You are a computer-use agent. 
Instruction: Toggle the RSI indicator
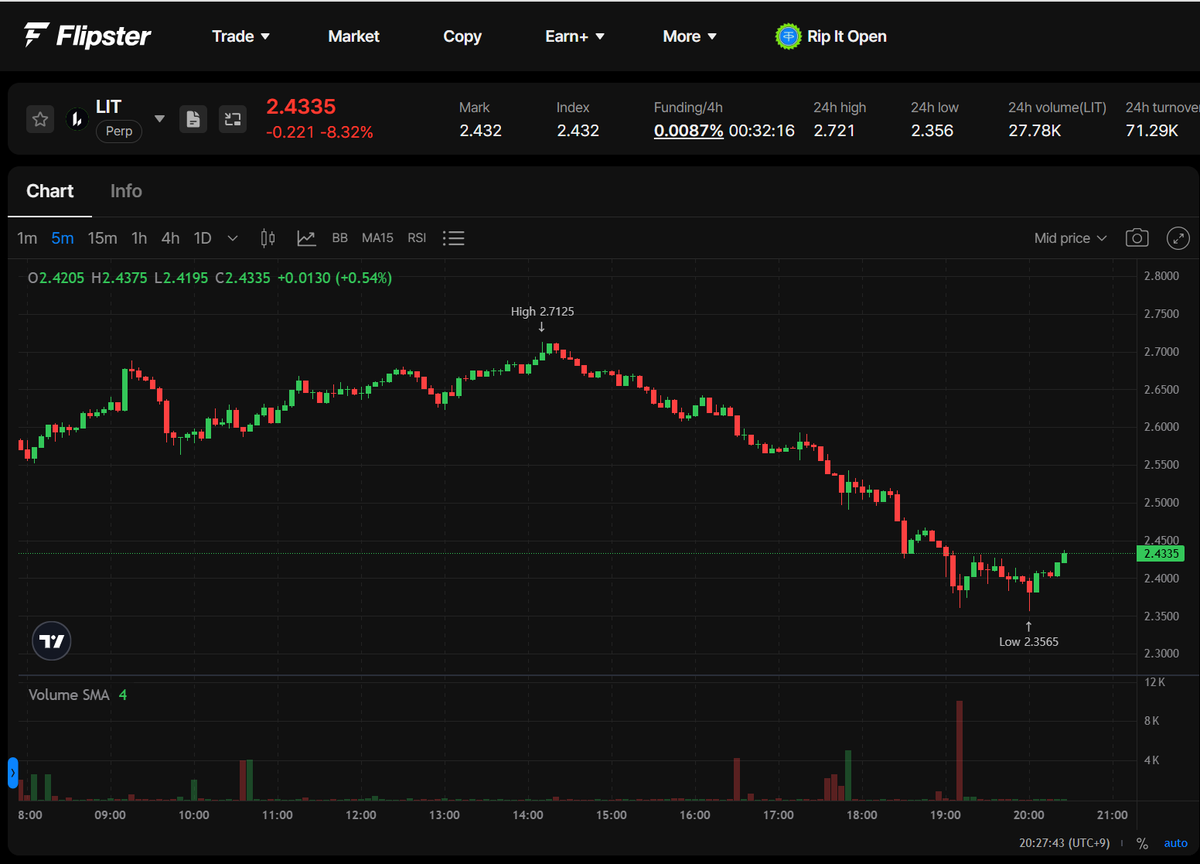pyautogui.click(x=417, y=238)
